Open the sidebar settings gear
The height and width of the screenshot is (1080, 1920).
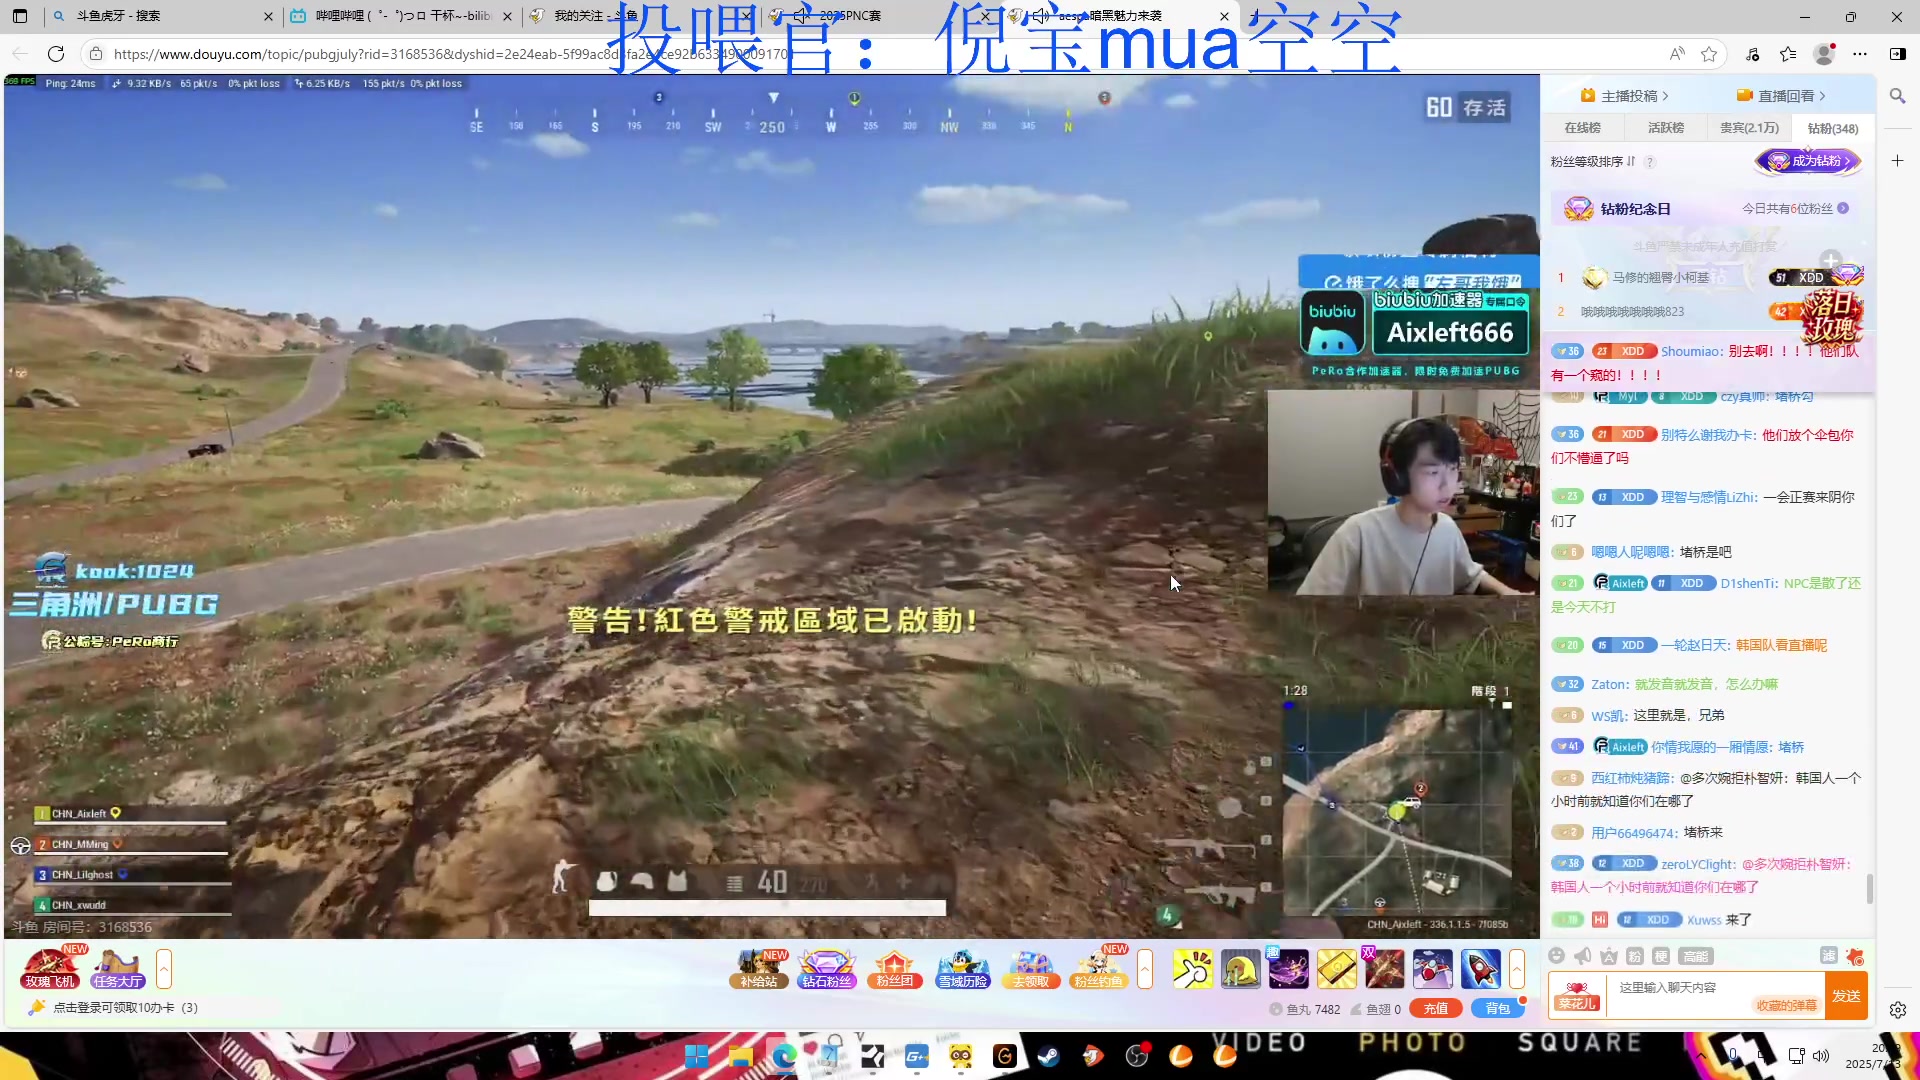(1897, 1010)
